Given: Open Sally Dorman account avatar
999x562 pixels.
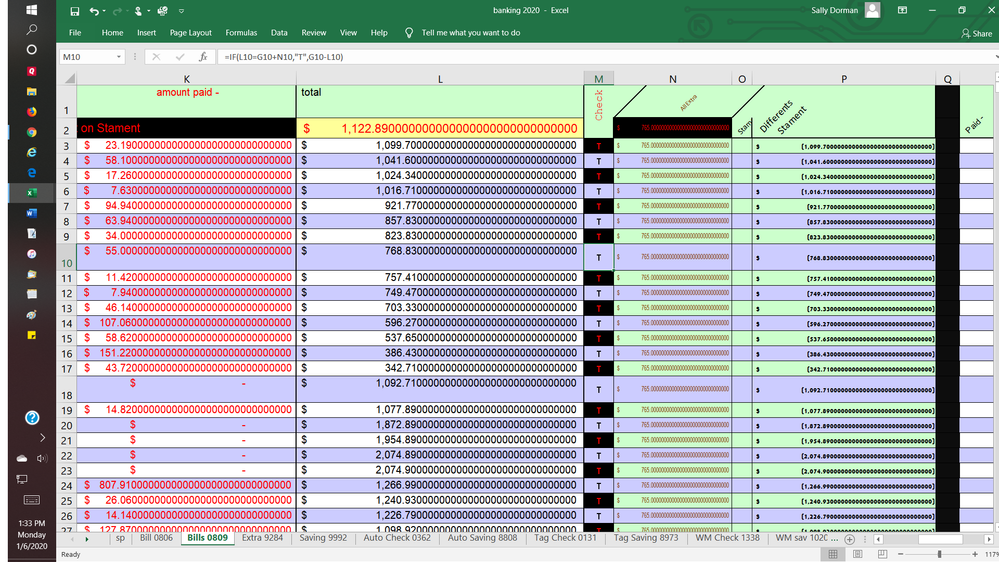Looking at the screenshot, I should click(872, 10).
